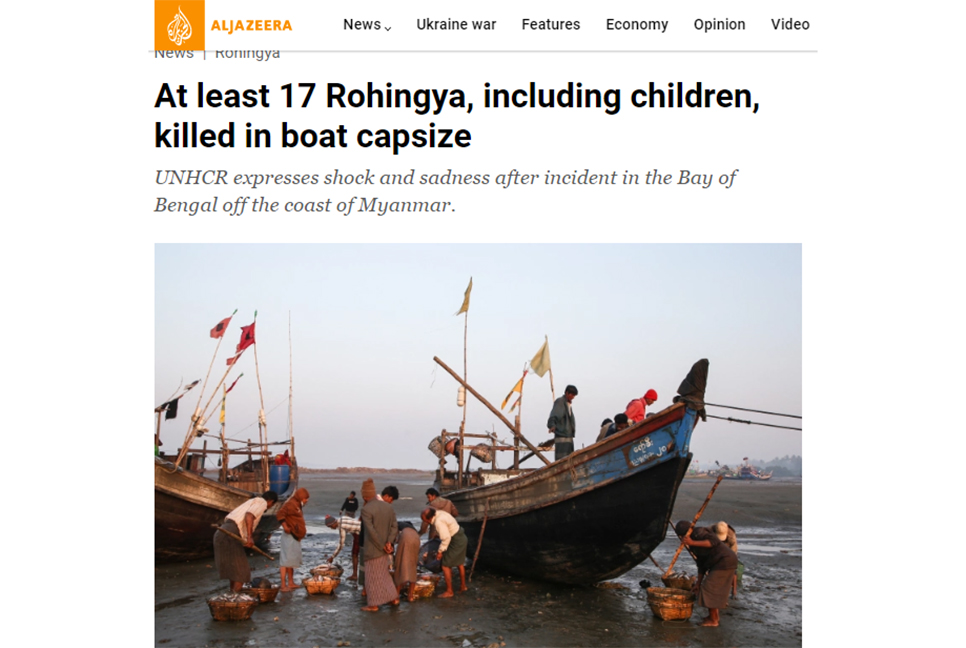The image size is (966, 648).
Task: Switch to the Video section
Action: coord(790,25)
